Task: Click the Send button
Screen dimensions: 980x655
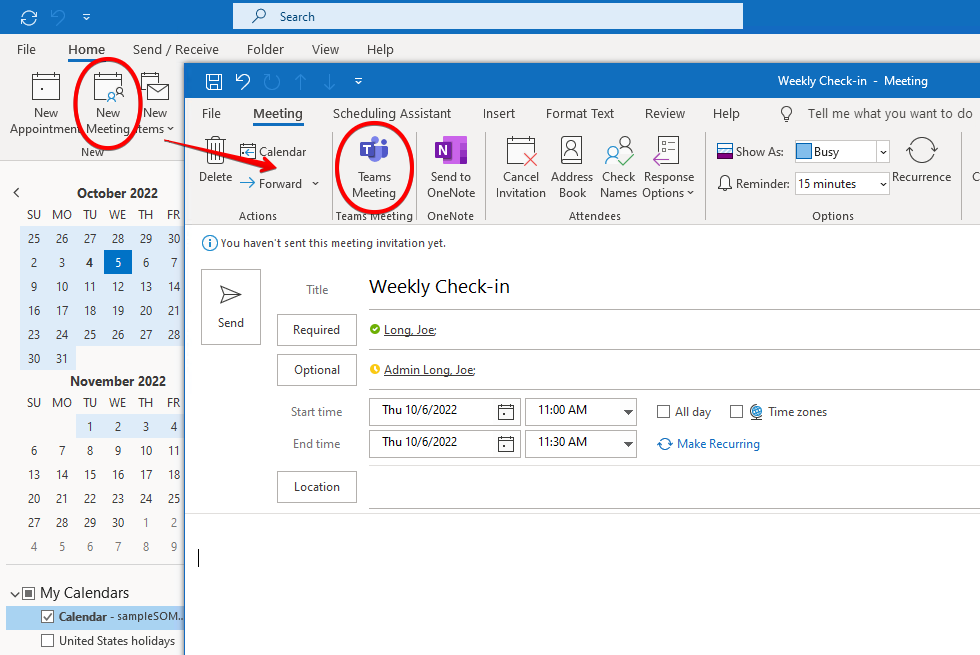Action: click(x=231, y=306)
